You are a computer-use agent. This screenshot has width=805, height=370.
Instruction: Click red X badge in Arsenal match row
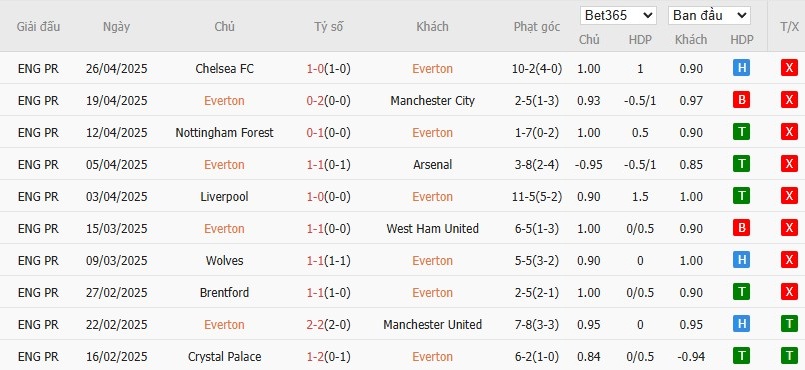[789, 164]
